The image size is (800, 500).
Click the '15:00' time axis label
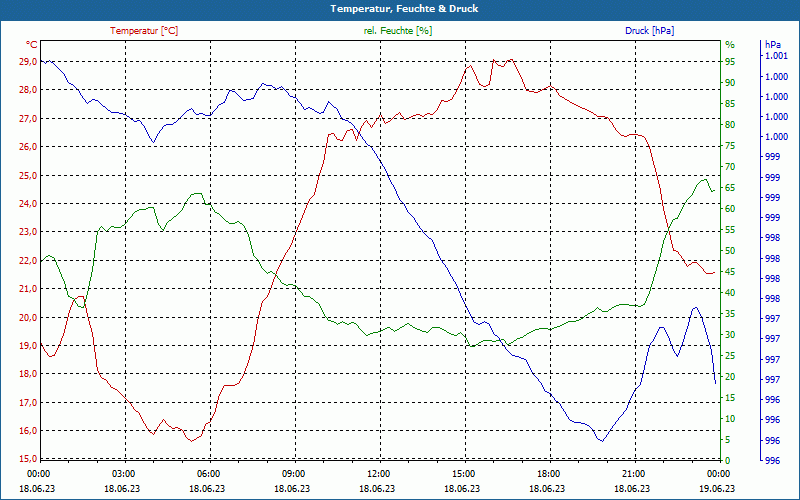click(464, 473)
